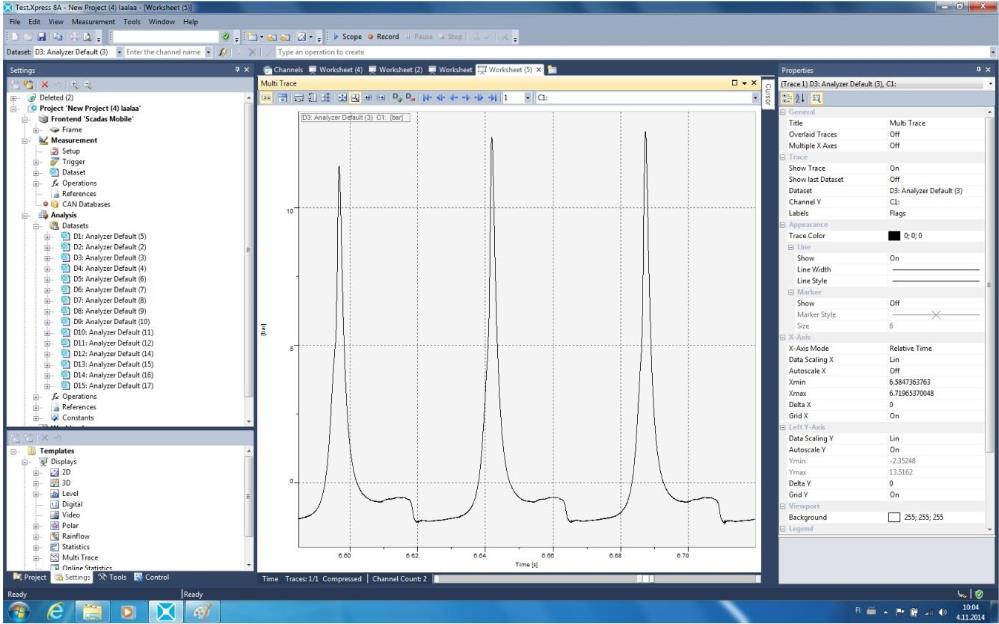This screenshot has height=624, width=999.
Task: Toggle the Overlaid Traces value Off
Action: 895,134
